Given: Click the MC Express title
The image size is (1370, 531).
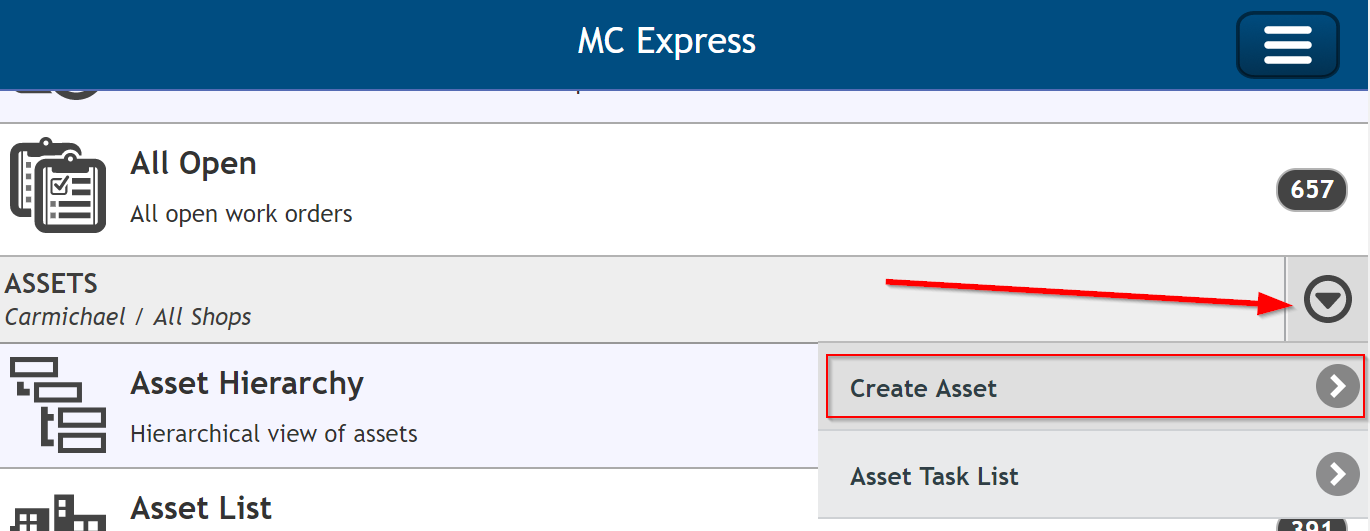Looking at the screenshot, I should click(x=667, y=41).
